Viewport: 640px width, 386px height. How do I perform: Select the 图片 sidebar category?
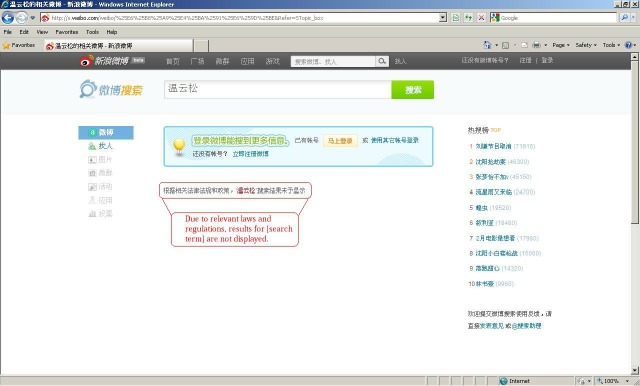pos(100,160)
